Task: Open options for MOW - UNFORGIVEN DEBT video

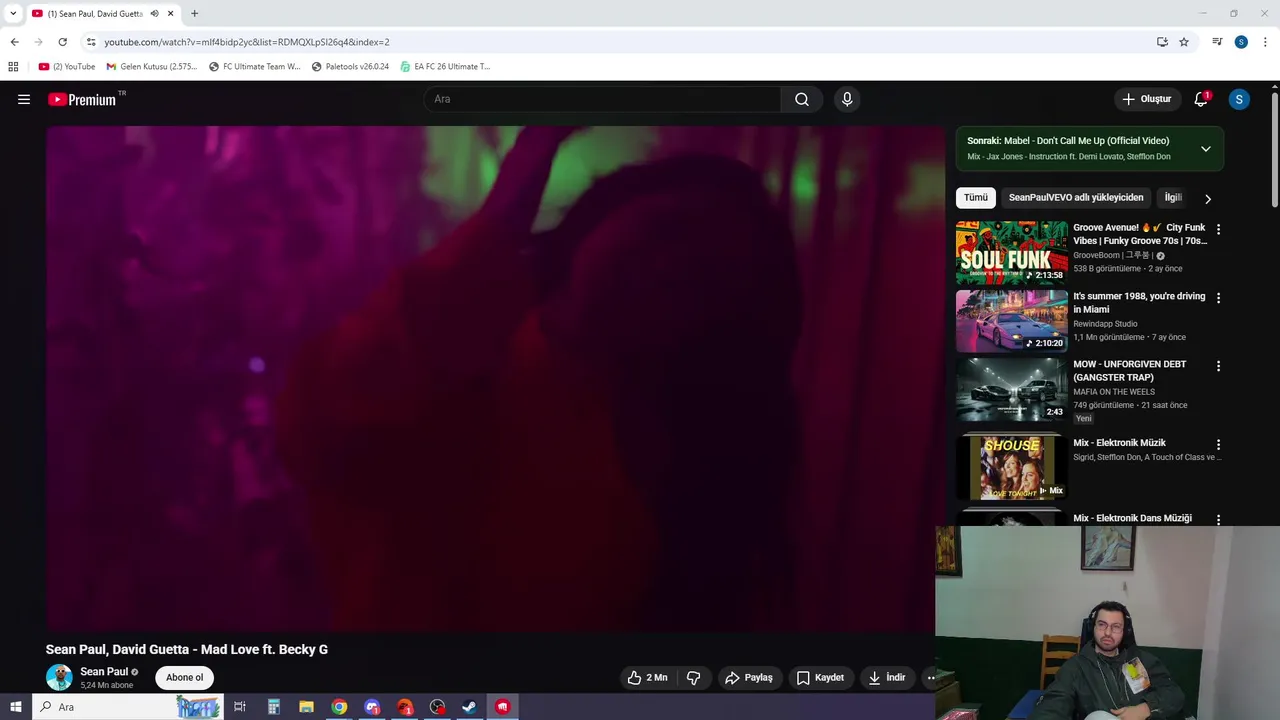Action: coord(1218,366)
